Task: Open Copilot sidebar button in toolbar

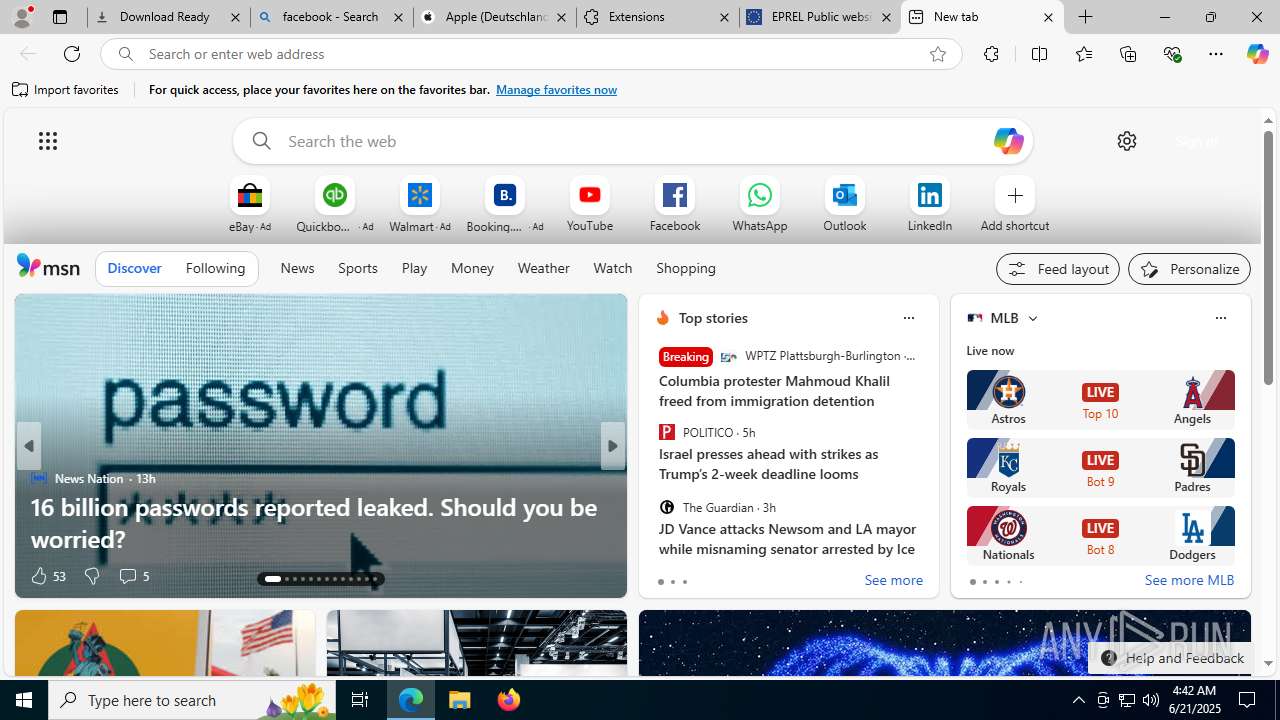Action: pos(1257,54)
